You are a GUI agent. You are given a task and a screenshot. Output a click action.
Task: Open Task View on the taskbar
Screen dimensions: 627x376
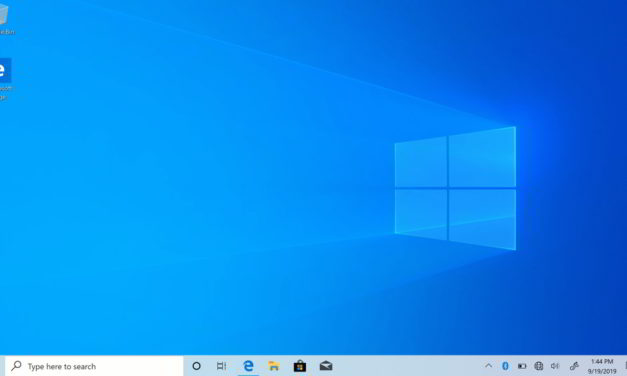221,366
